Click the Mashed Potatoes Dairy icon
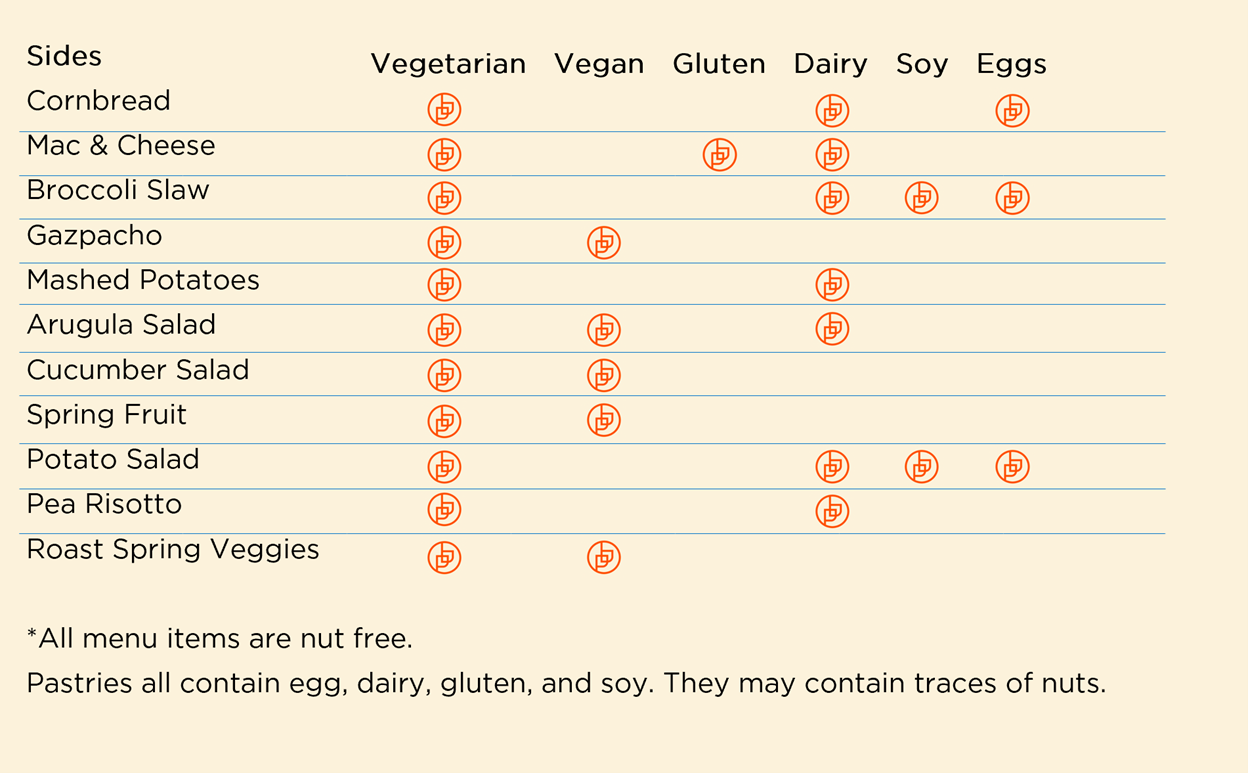 832,285
